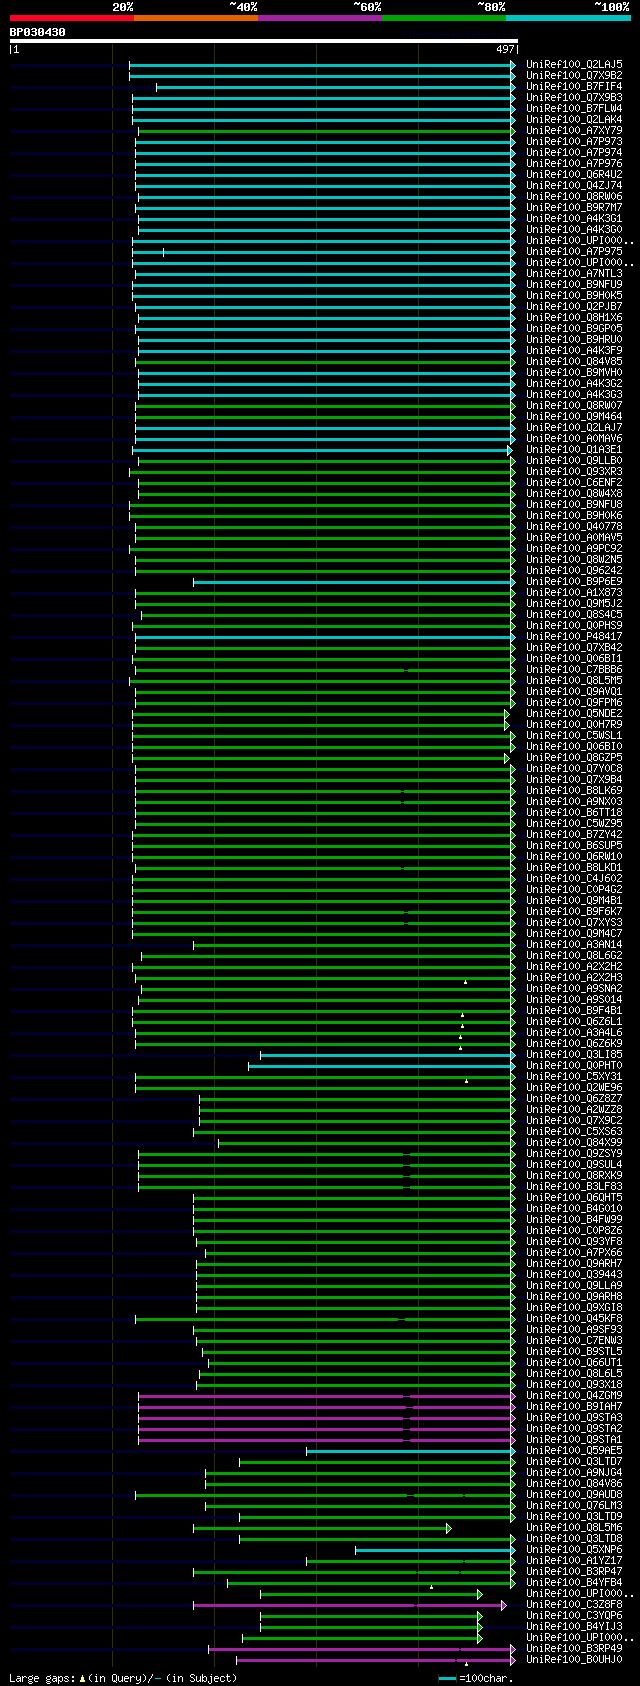Select label UniRef100_C6ENF2
This screenshot has height=1686, width=640.
click(574, 482)
